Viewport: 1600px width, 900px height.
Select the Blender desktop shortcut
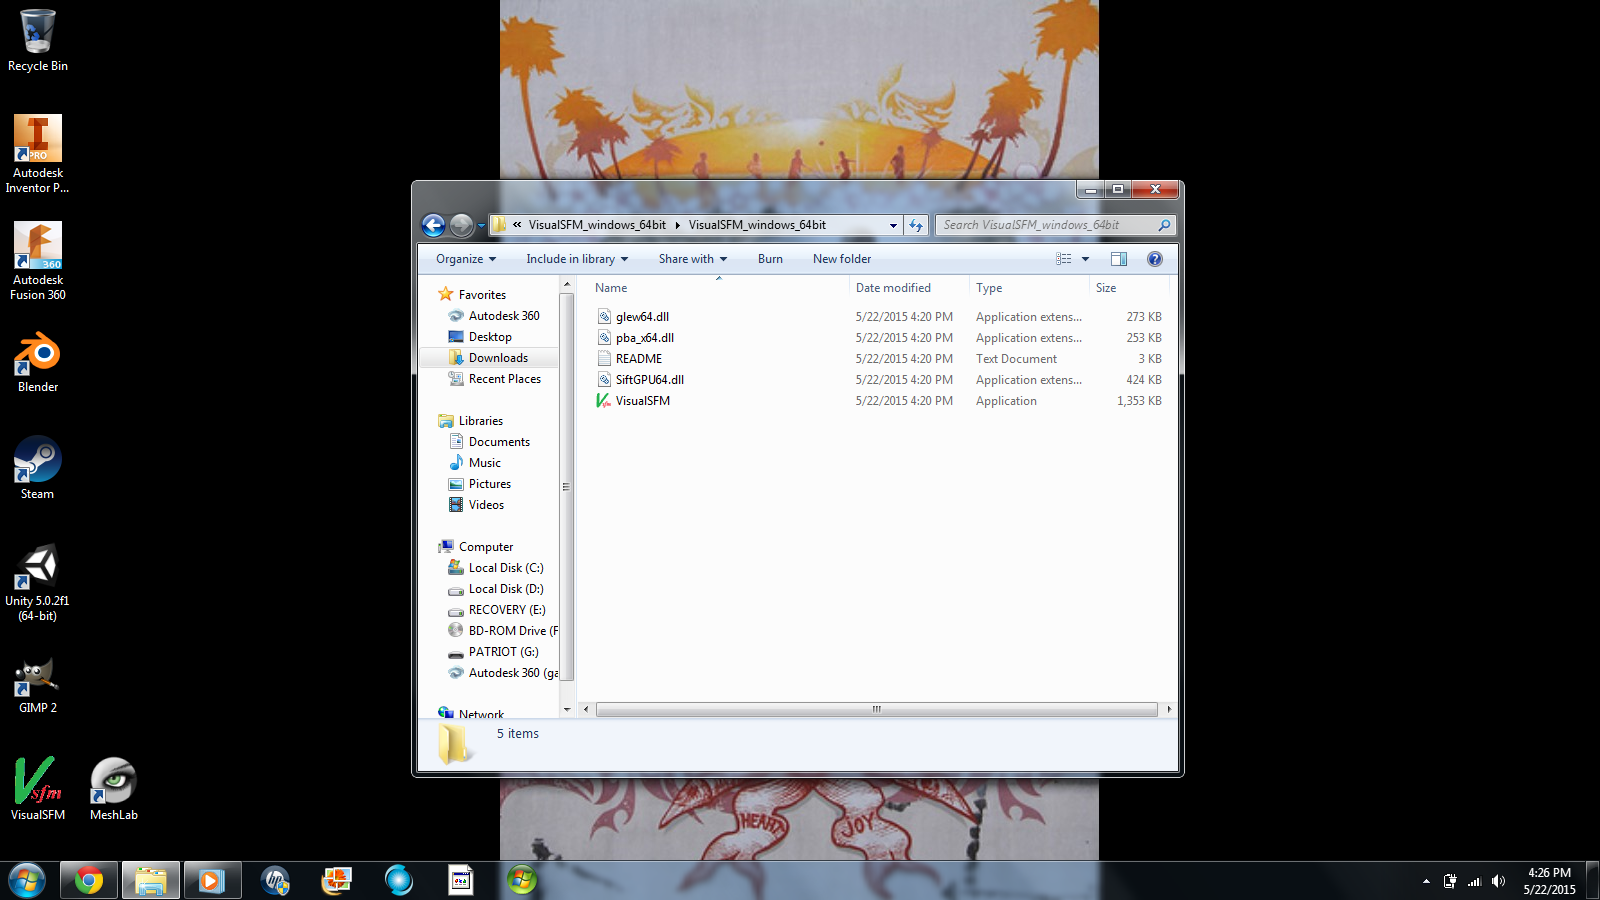pyautogui.click(x=38, y=362)
